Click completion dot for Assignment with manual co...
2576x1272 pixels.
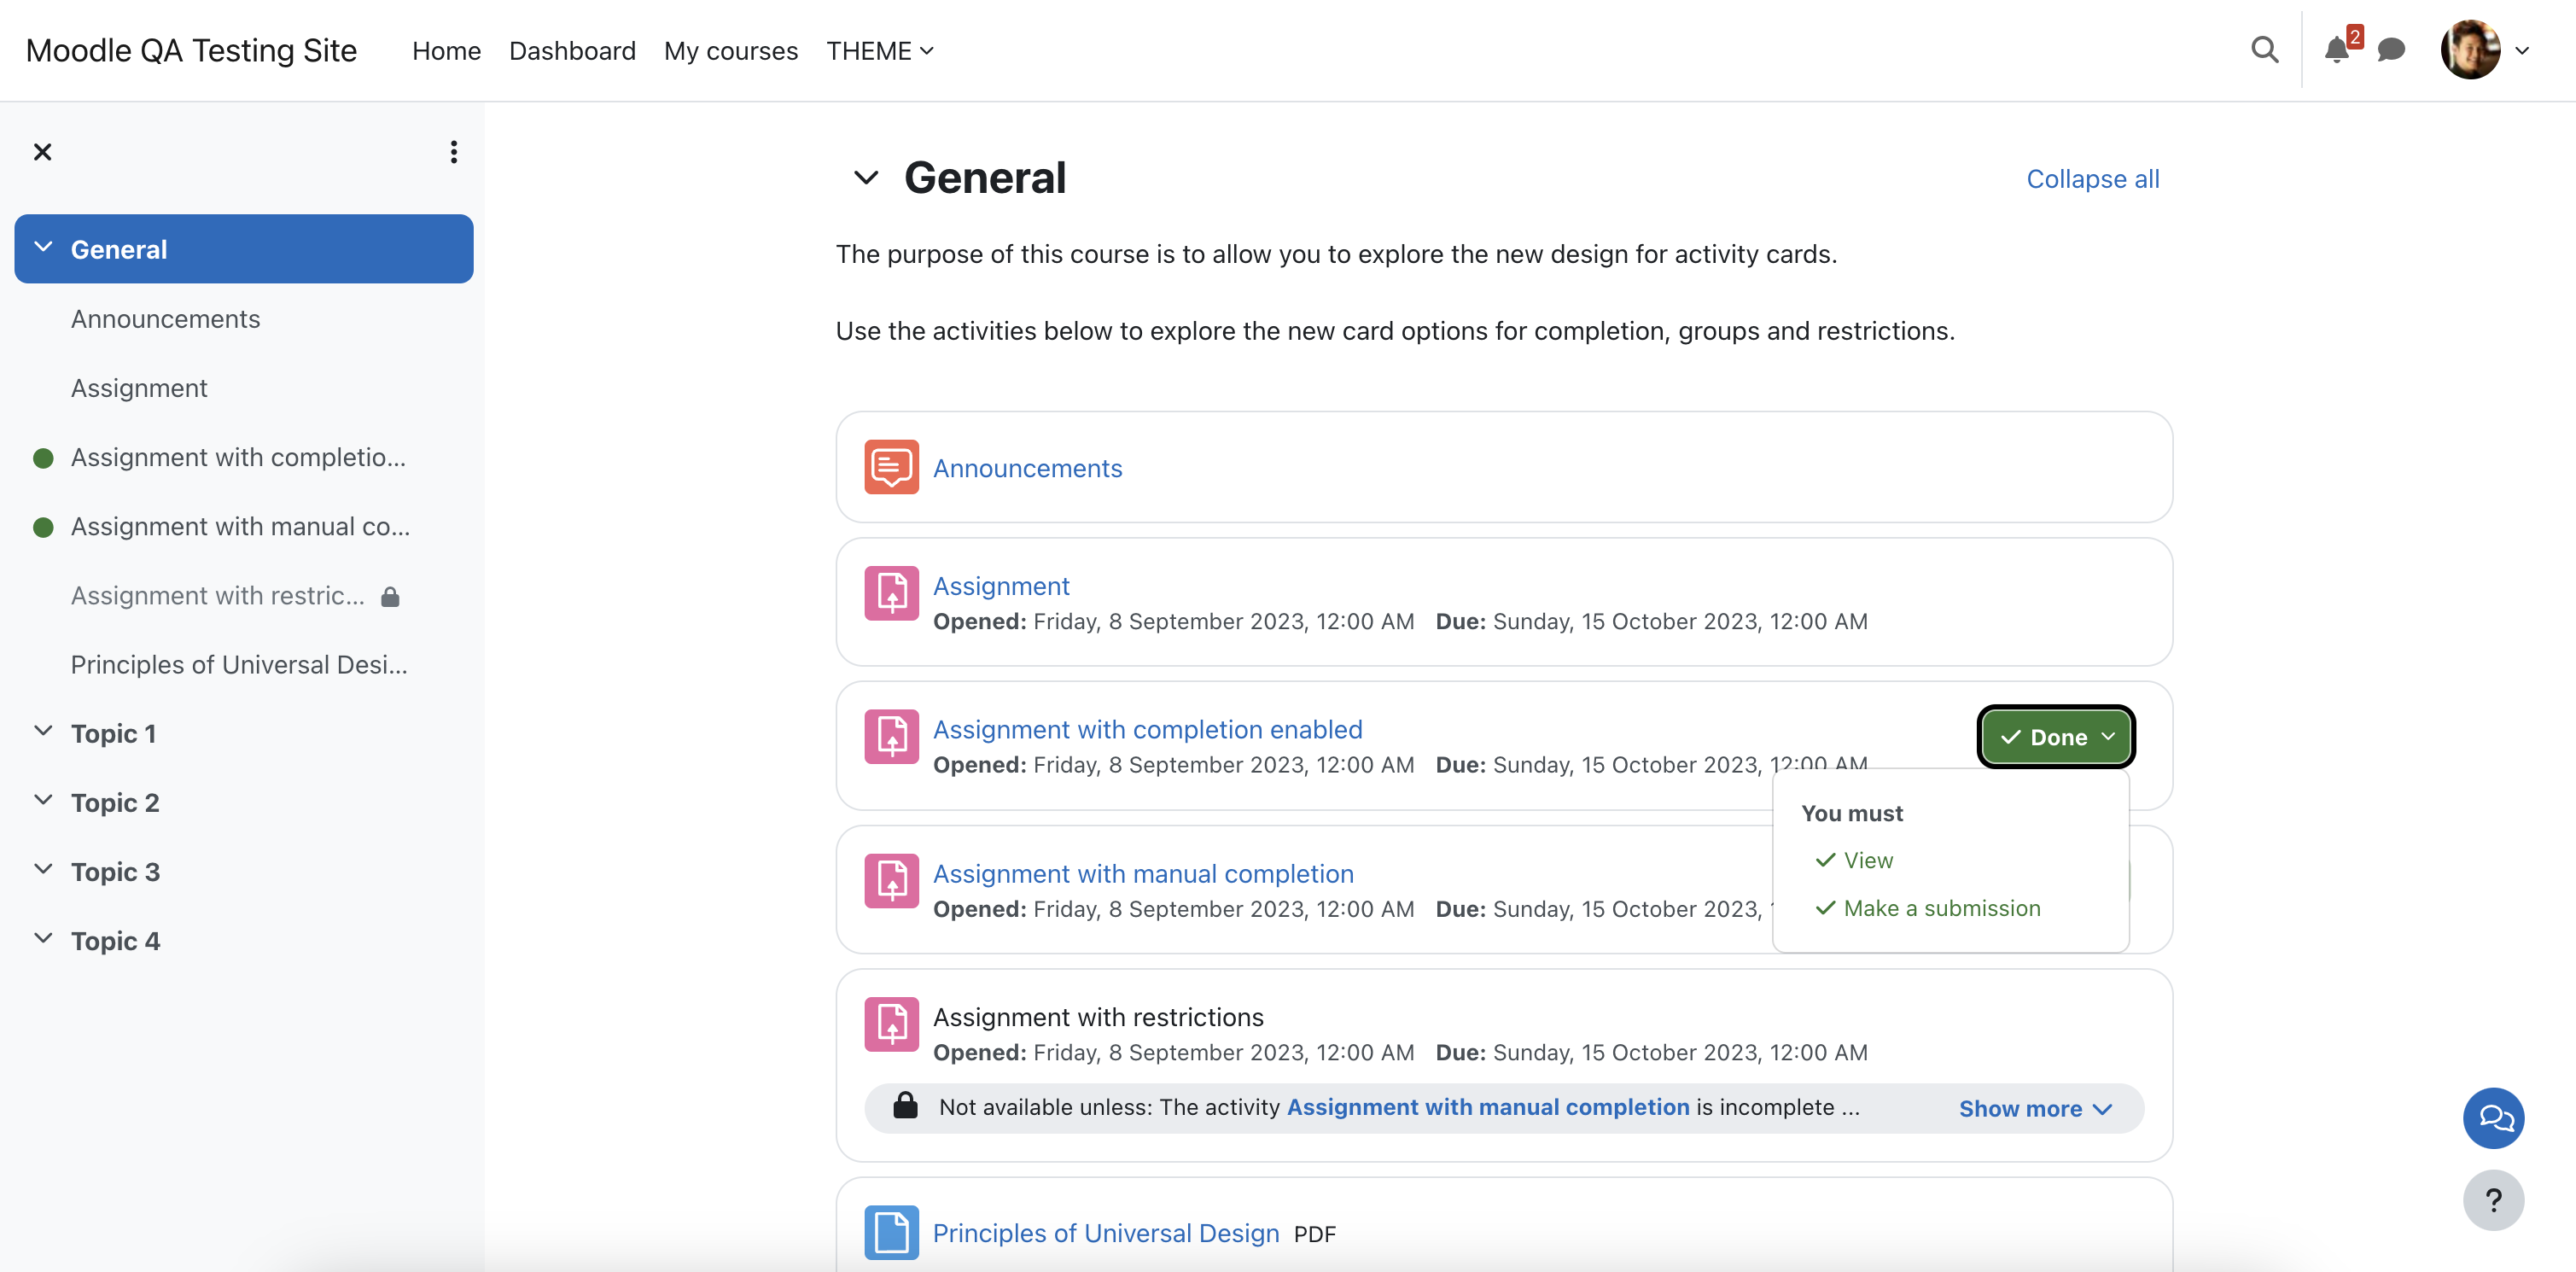coord(43,527)
